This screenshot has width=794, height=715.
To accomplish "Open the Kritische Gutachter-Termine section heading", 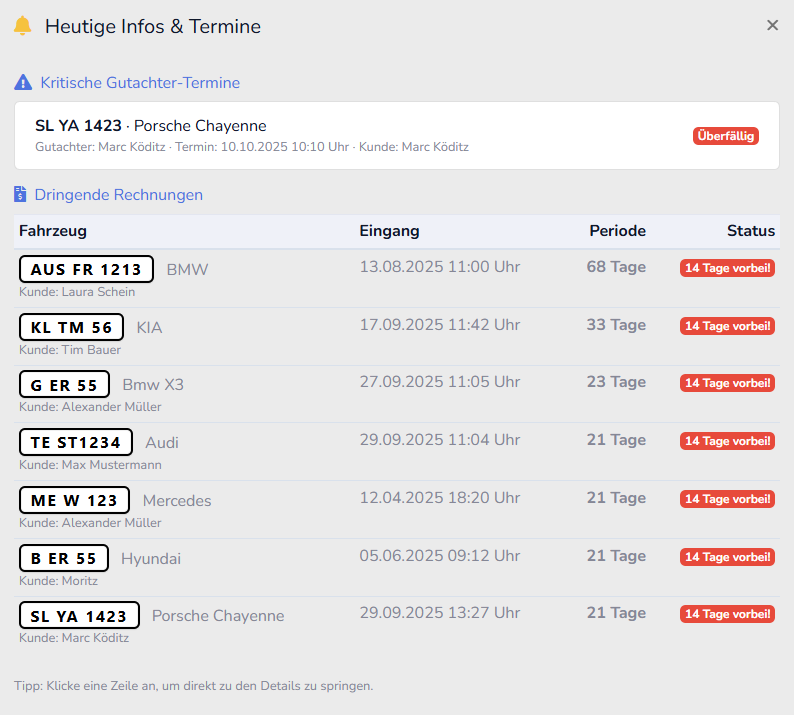I will [140, 83].
